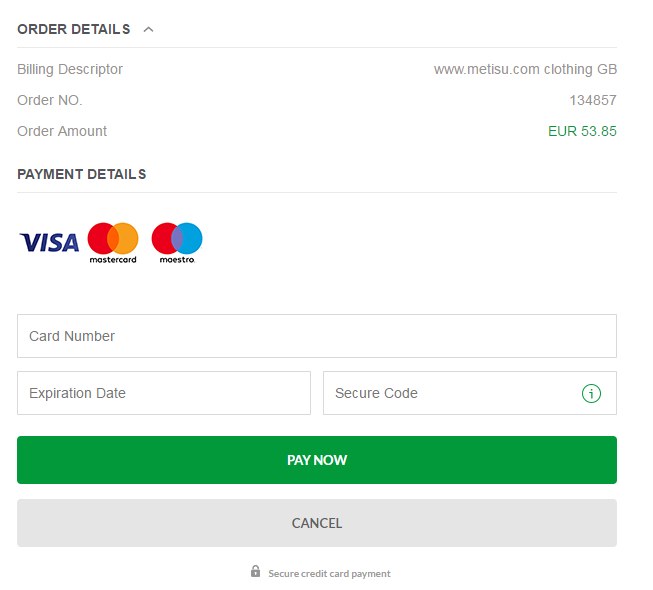Click the www.metisu.com clothing GB text
The height and width of the screenshot is (590, 653).
[x=525, y=69]
